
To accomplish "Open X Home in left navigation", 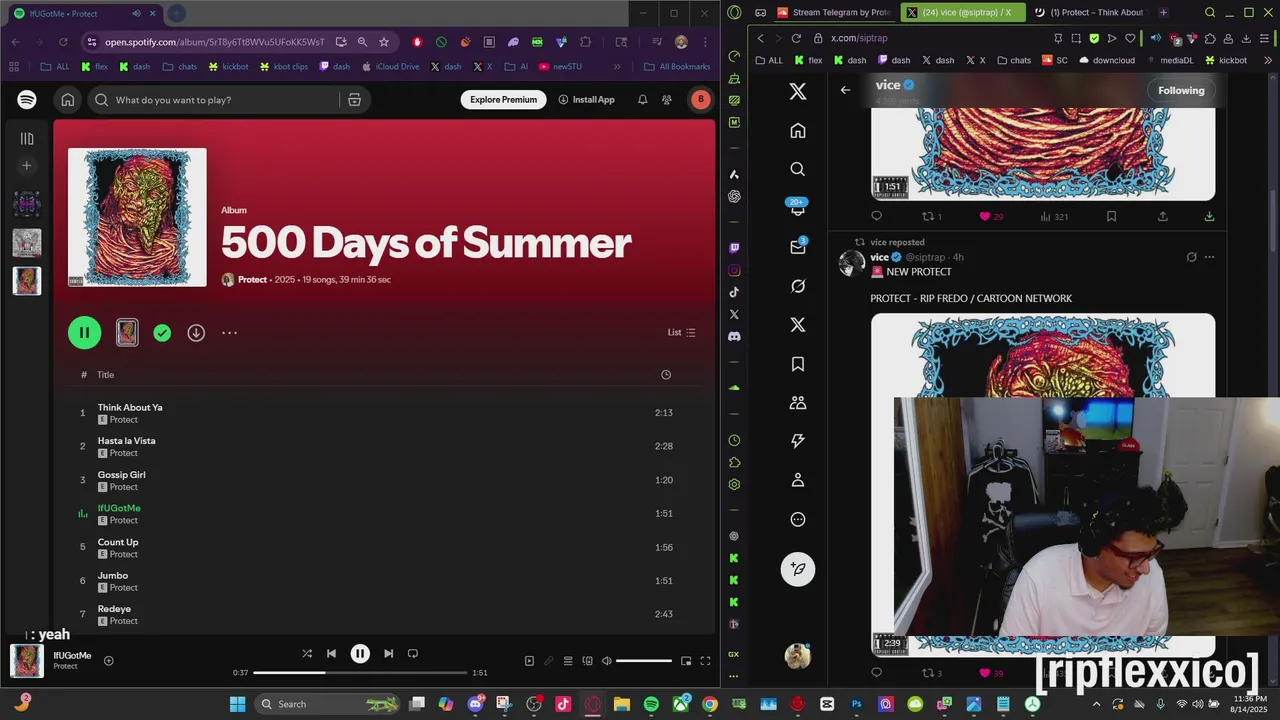I will pyautogui.click(x=798, y=131).
